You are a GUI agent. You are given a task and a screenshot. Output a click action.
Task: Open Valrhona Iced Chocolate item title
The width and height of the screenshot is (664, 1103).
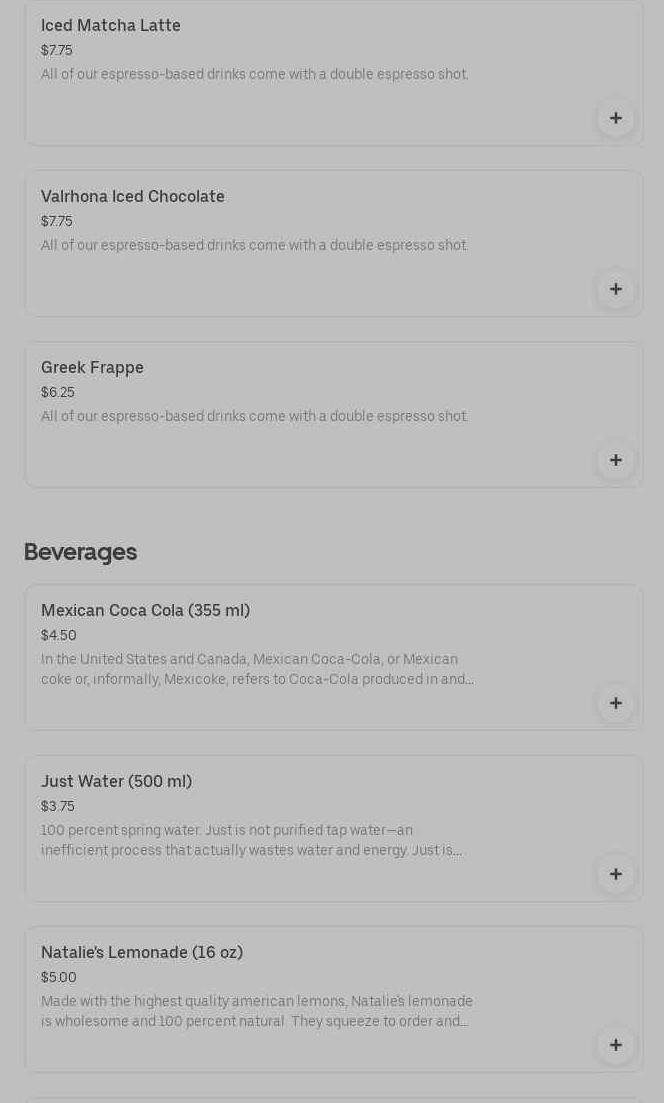point(133,197)
